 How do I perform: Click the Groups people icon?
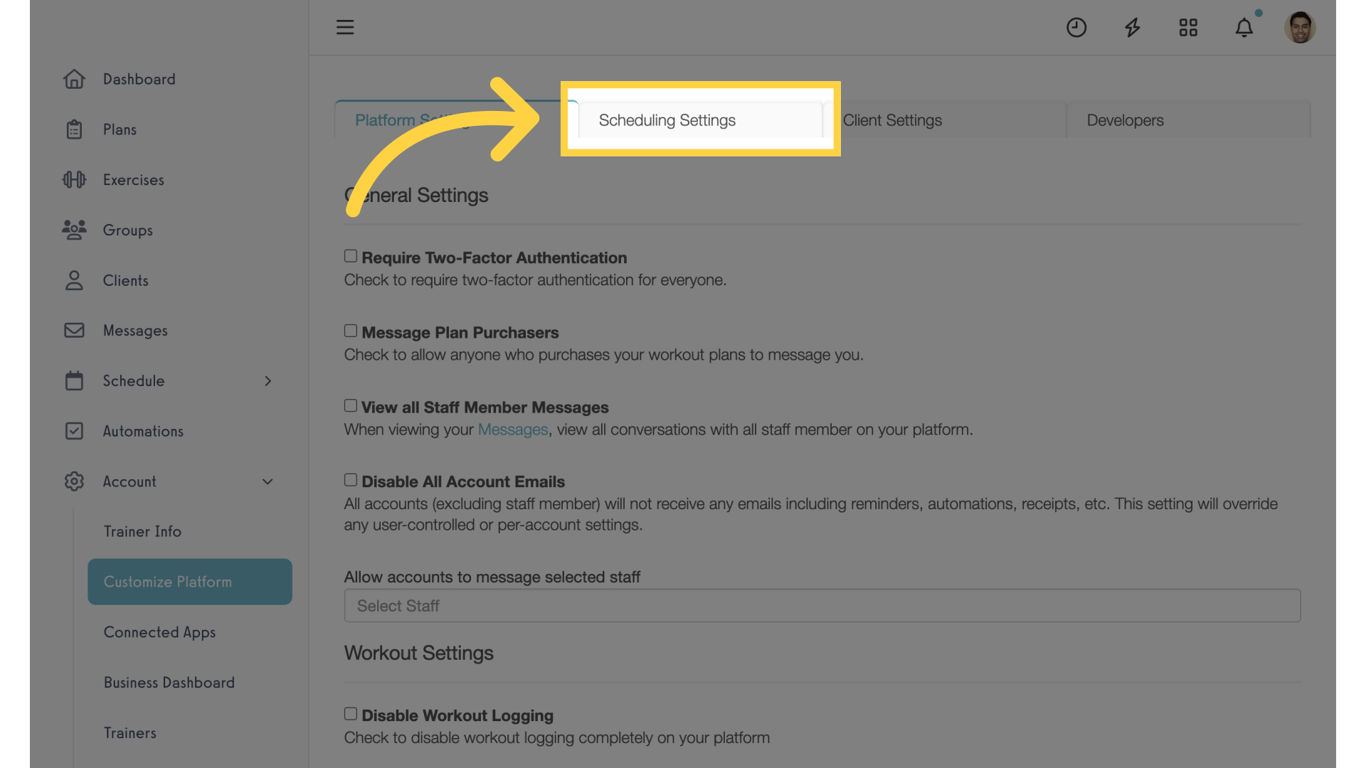(74, 229)
